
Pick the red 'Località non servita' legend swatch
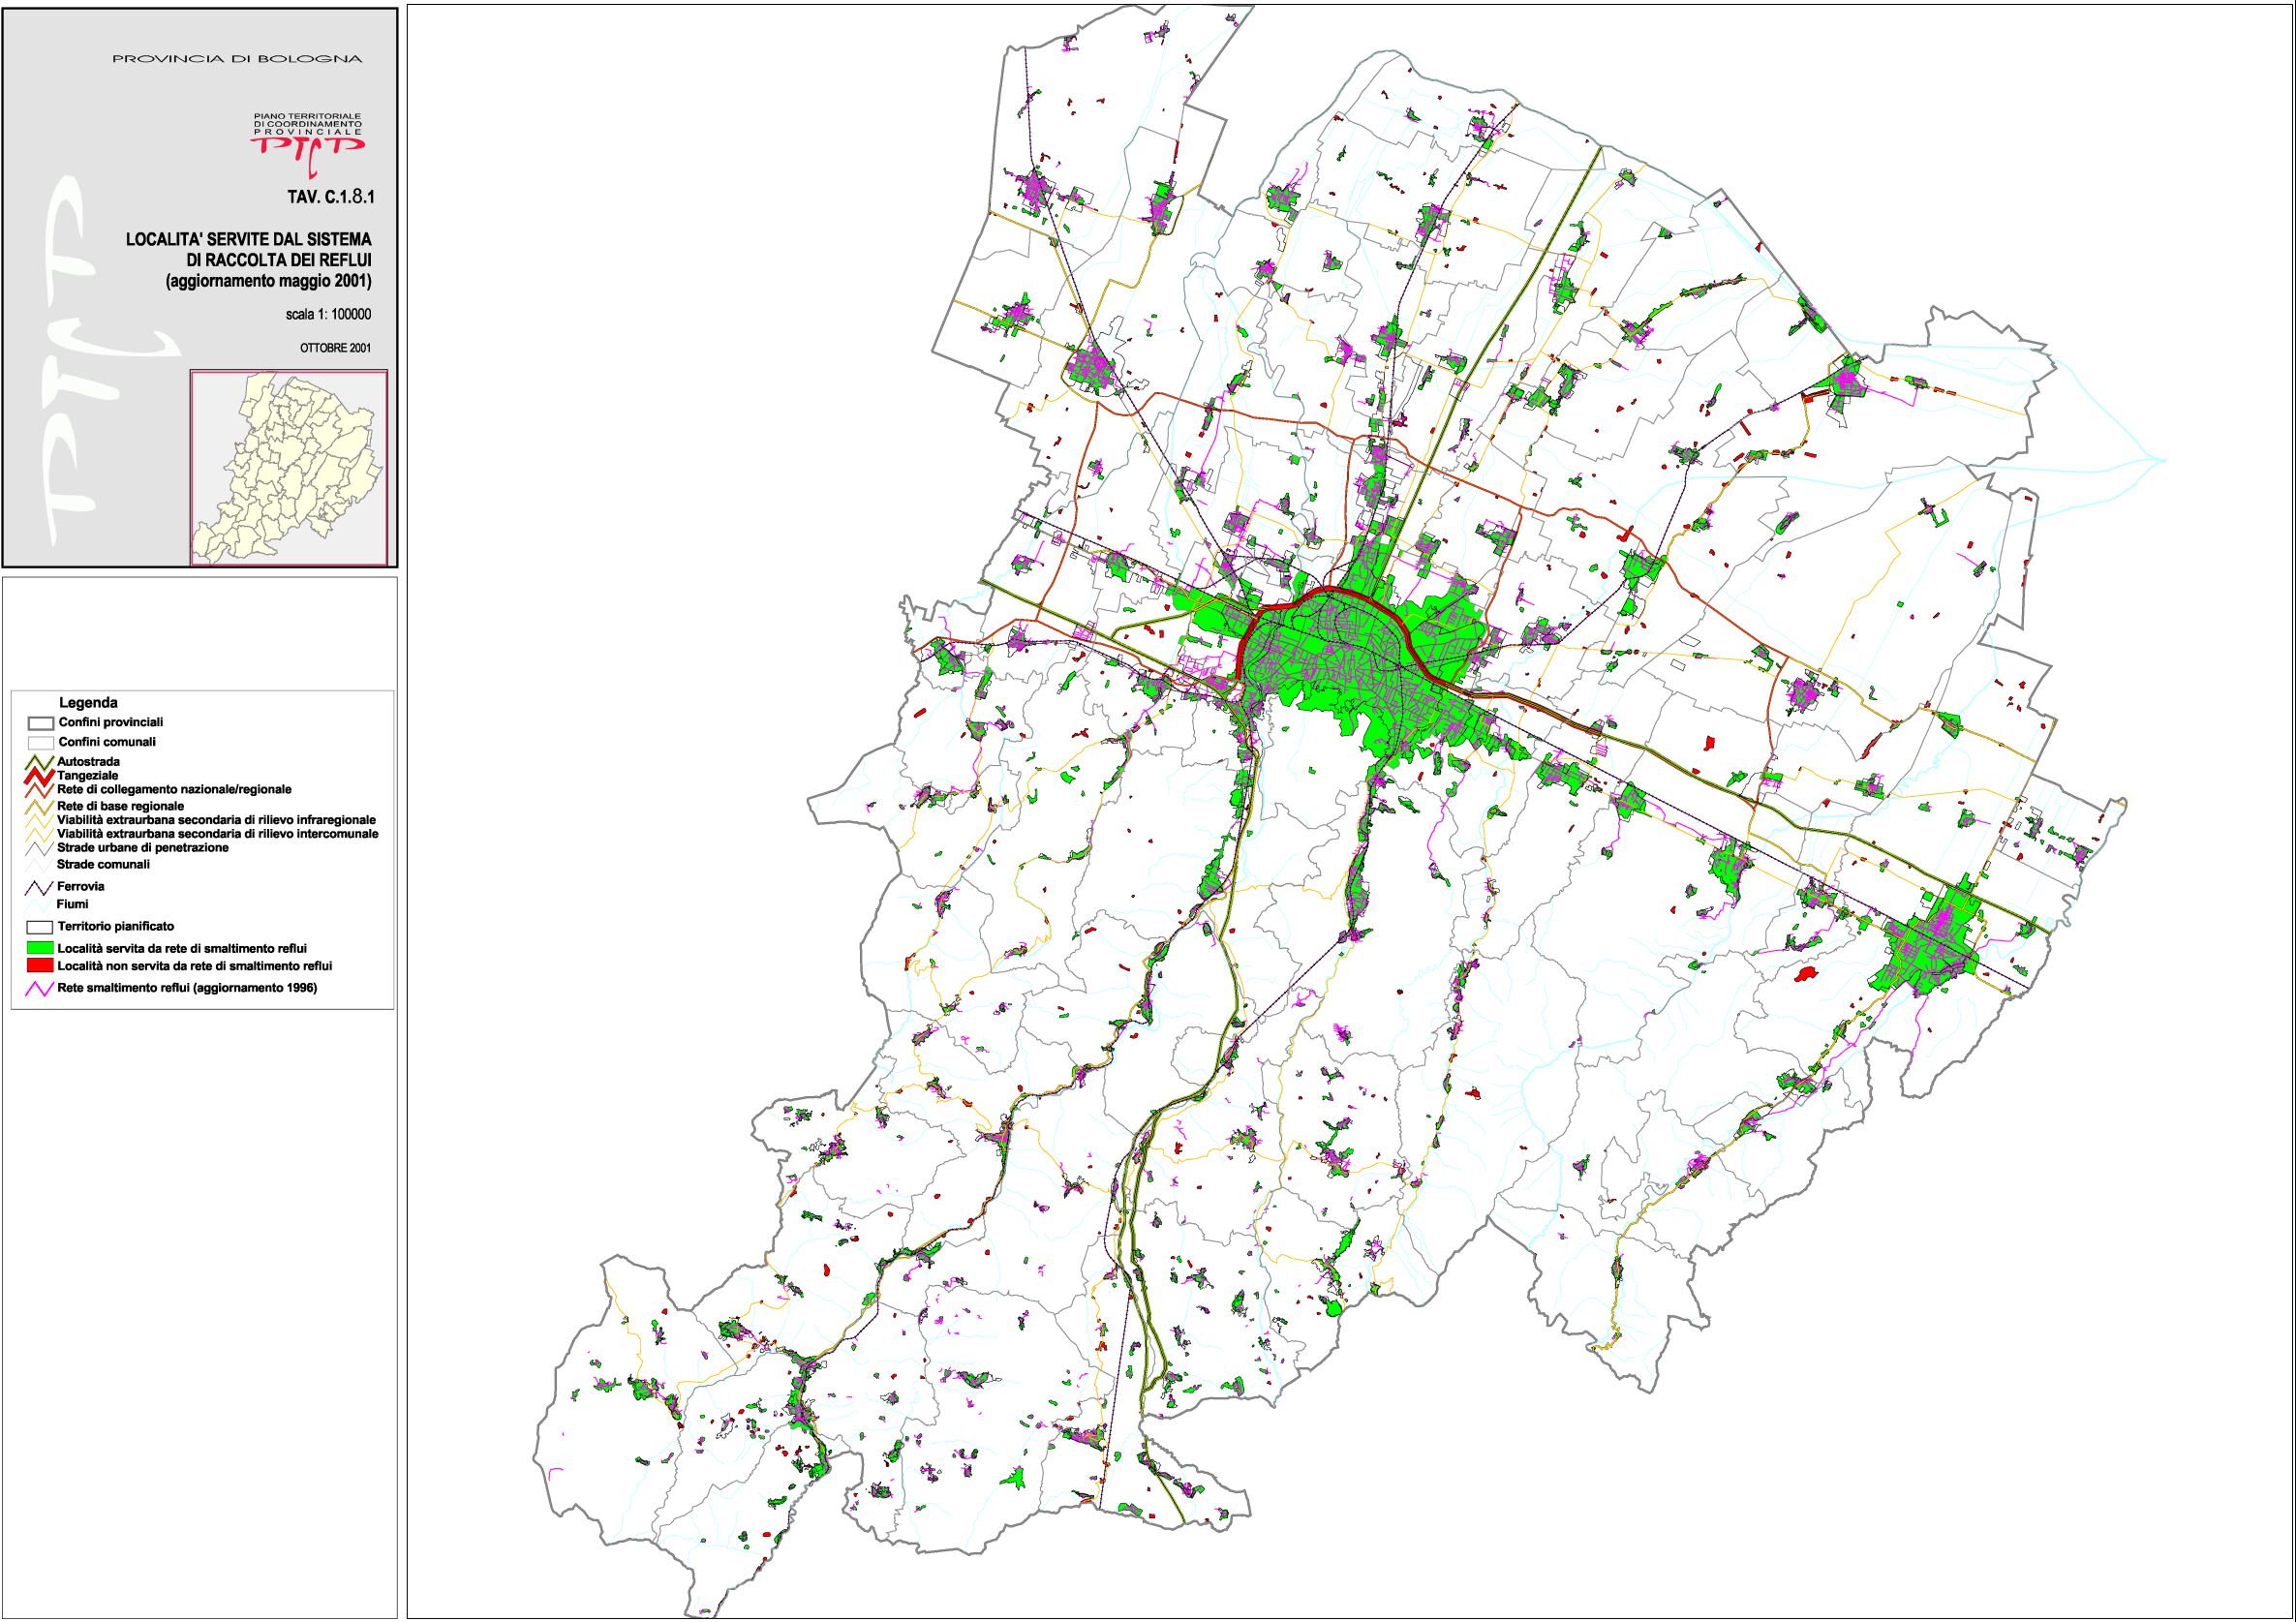click(x=40, y=966)
